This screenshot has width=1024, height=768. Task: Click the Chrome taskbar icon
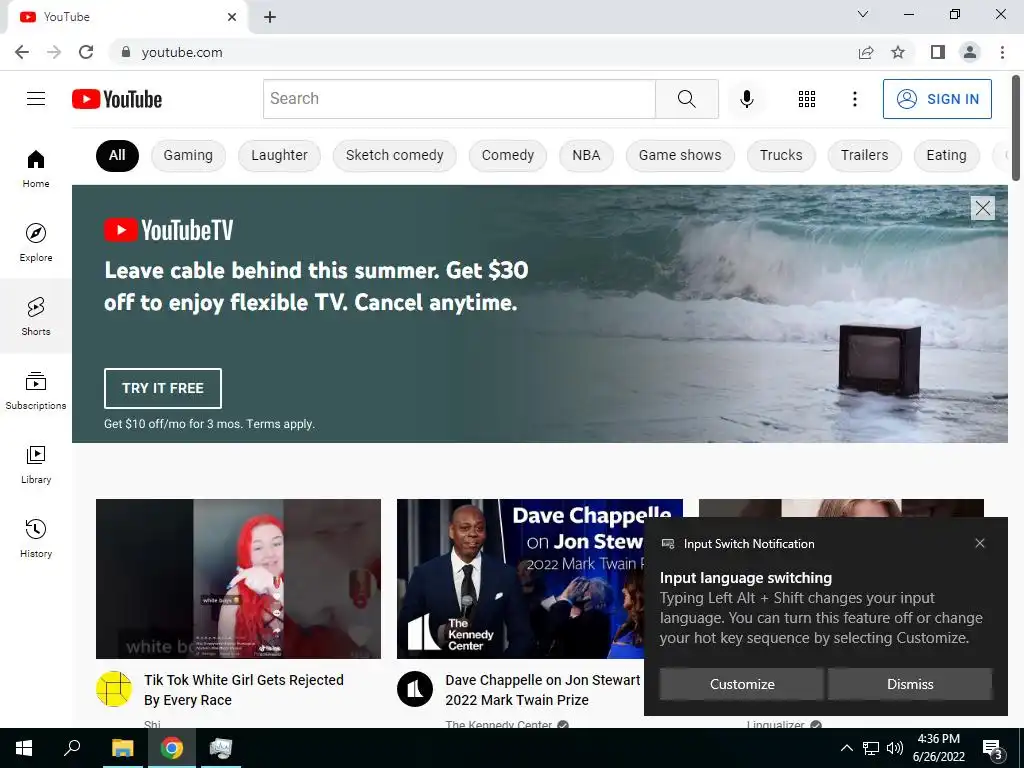pyautogui.click(x=172, y=748)
